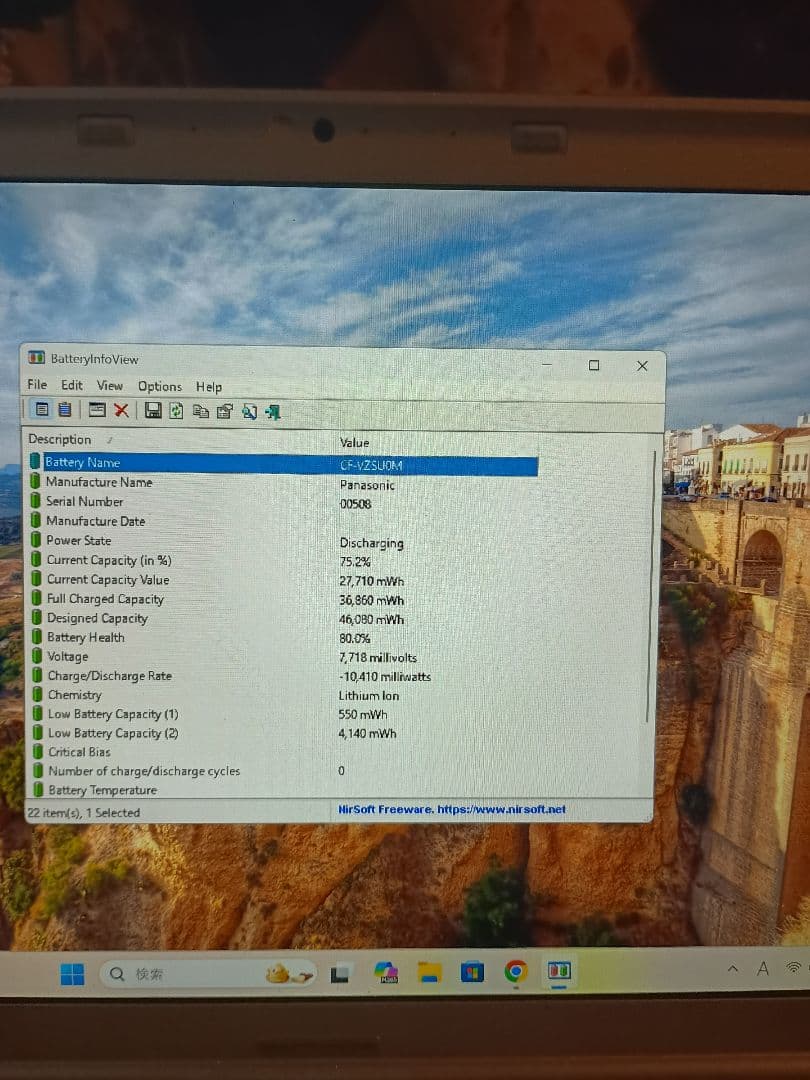
Task: Refresh battery data with green arrows icon
Action: click(176, 408)
